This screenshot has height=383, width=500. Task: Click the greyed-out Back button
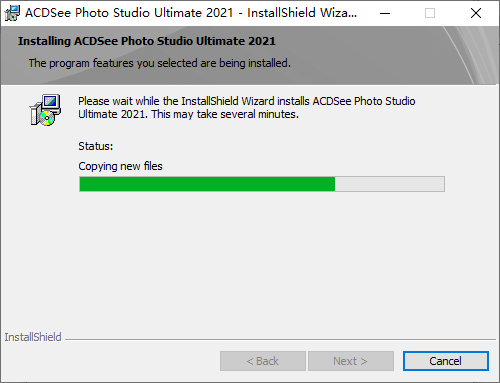pos(263,361)
